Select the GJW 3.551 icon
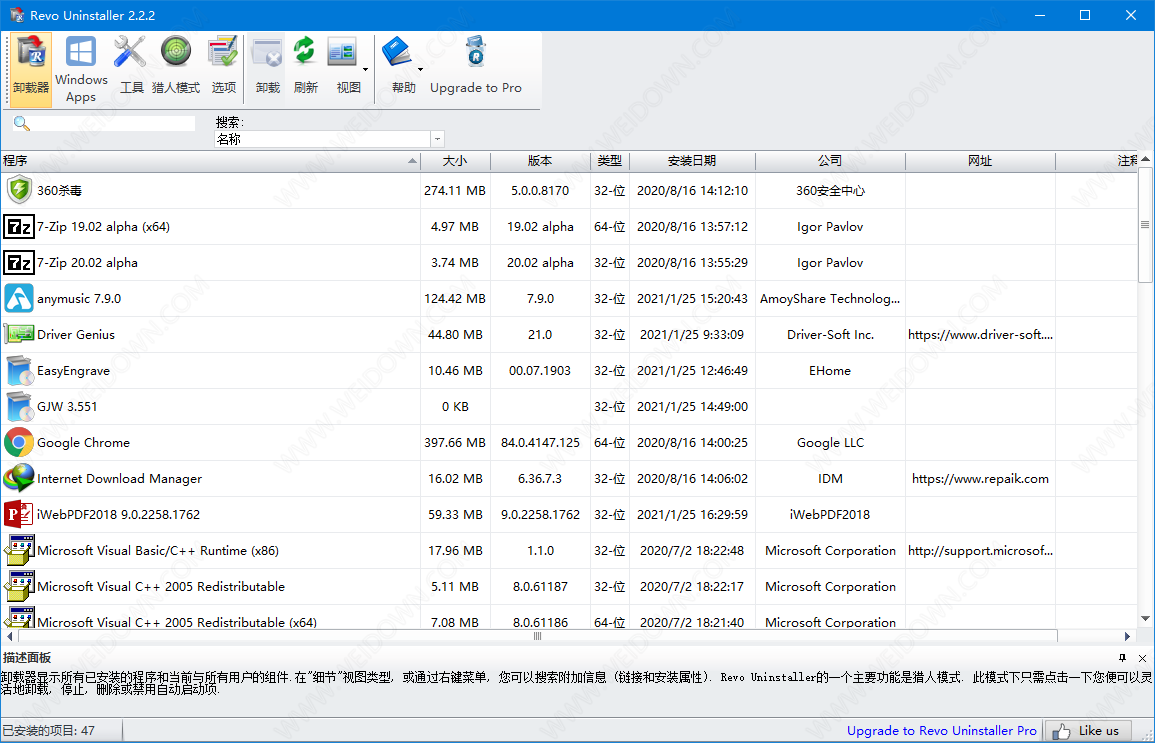Viewport: 1155px width, 743px height. (19, 406)
